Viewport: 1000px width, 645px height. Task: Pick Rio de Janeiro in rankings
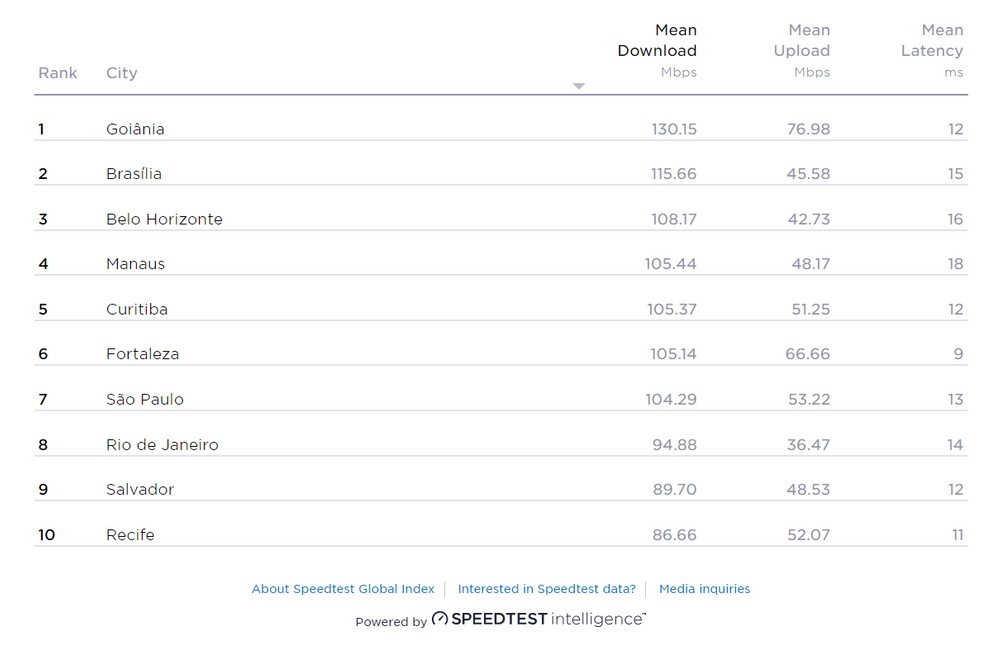[162, 445]
